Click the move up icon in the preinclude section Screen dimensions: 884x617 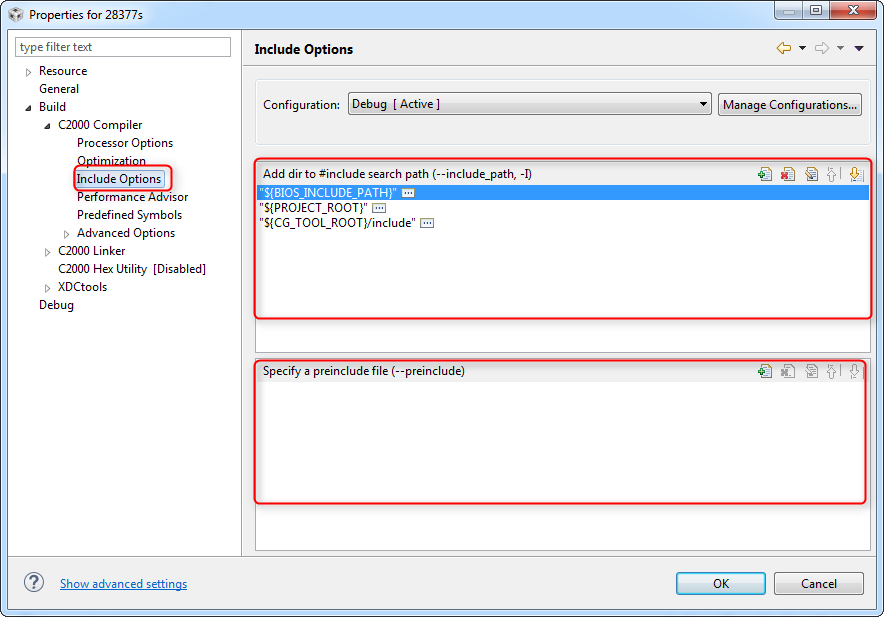(832, 371)
